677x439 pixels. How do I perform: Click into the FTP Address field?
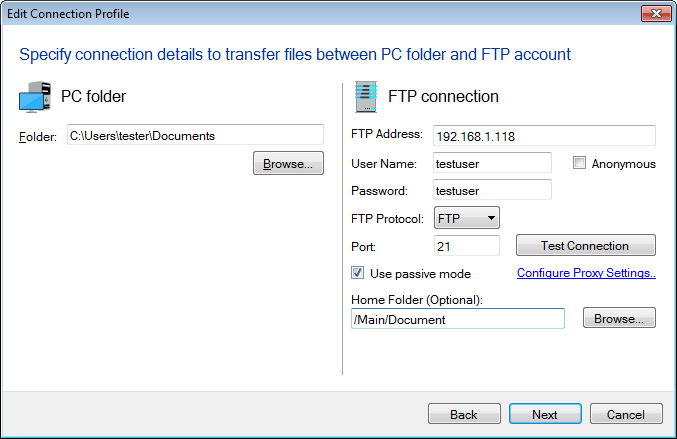tap(544, 135)
